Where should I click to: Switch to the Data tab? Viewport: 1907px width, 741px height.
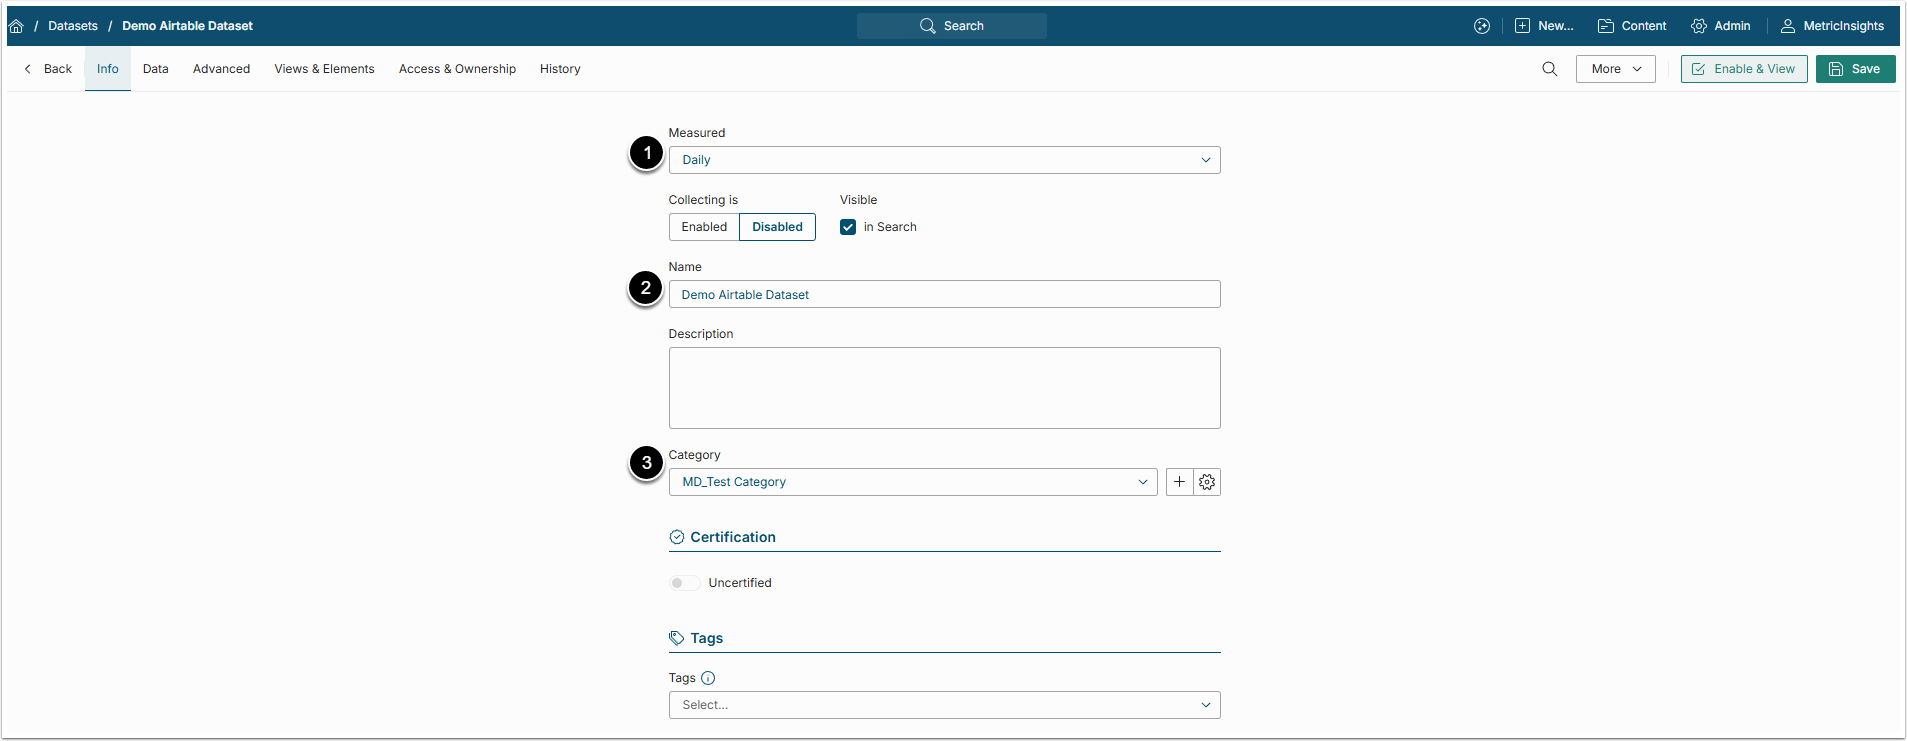[x=155, y=69]
